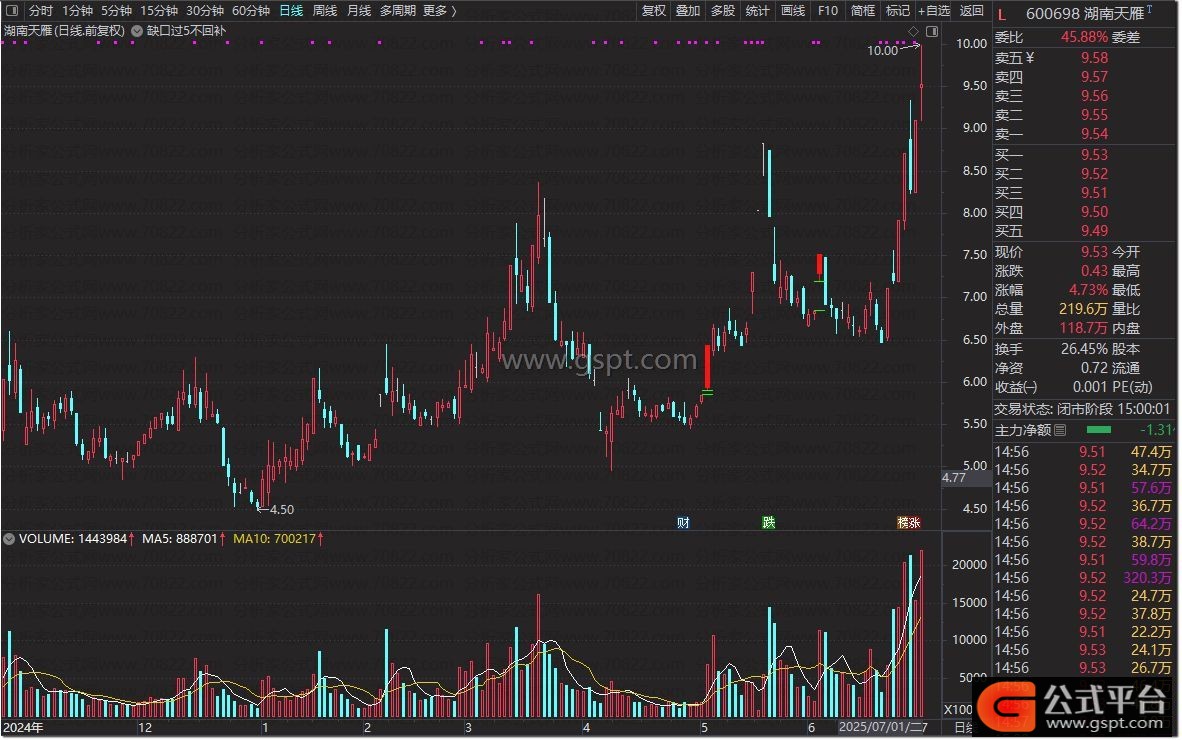Click the 换手 26.45% value
Image resolution: width=1182 pixels, height=740 pixels.
(1085, 349)
